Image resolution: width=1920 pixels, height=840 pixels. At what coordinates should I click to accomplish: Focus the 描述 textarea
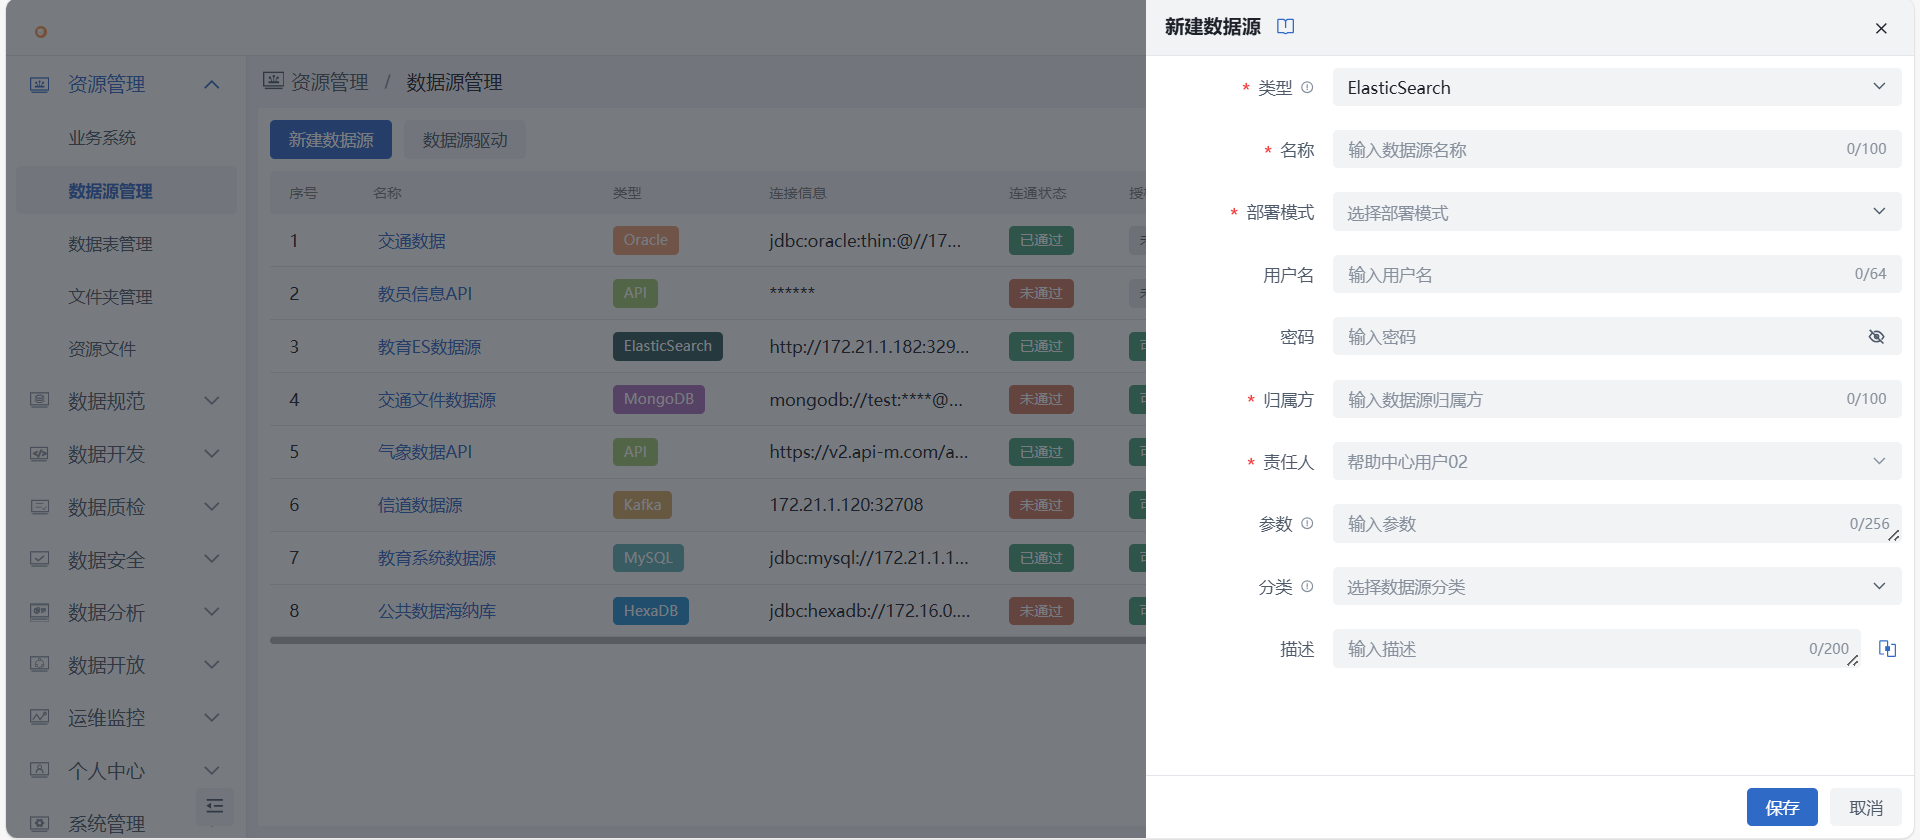[x=1597, y=649]
